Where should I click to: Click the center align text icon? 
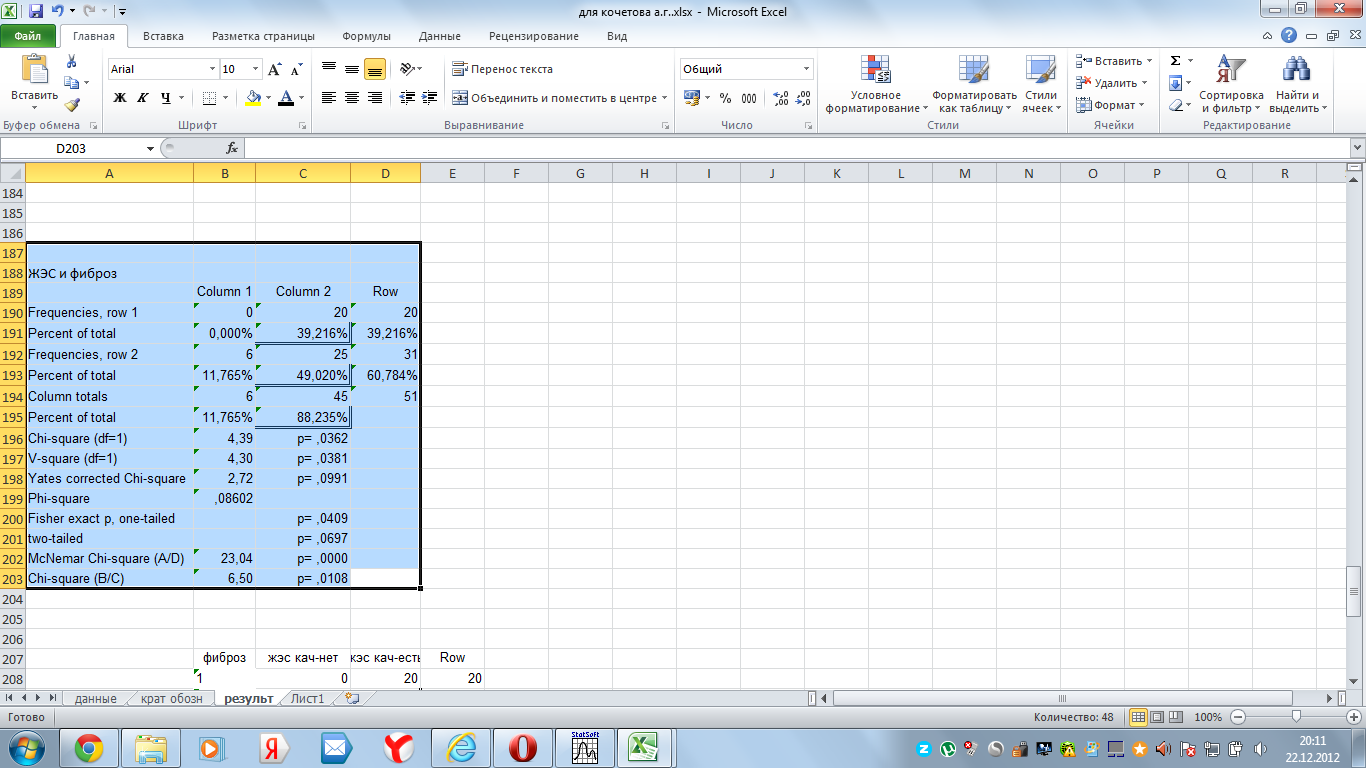coord(352,98)
